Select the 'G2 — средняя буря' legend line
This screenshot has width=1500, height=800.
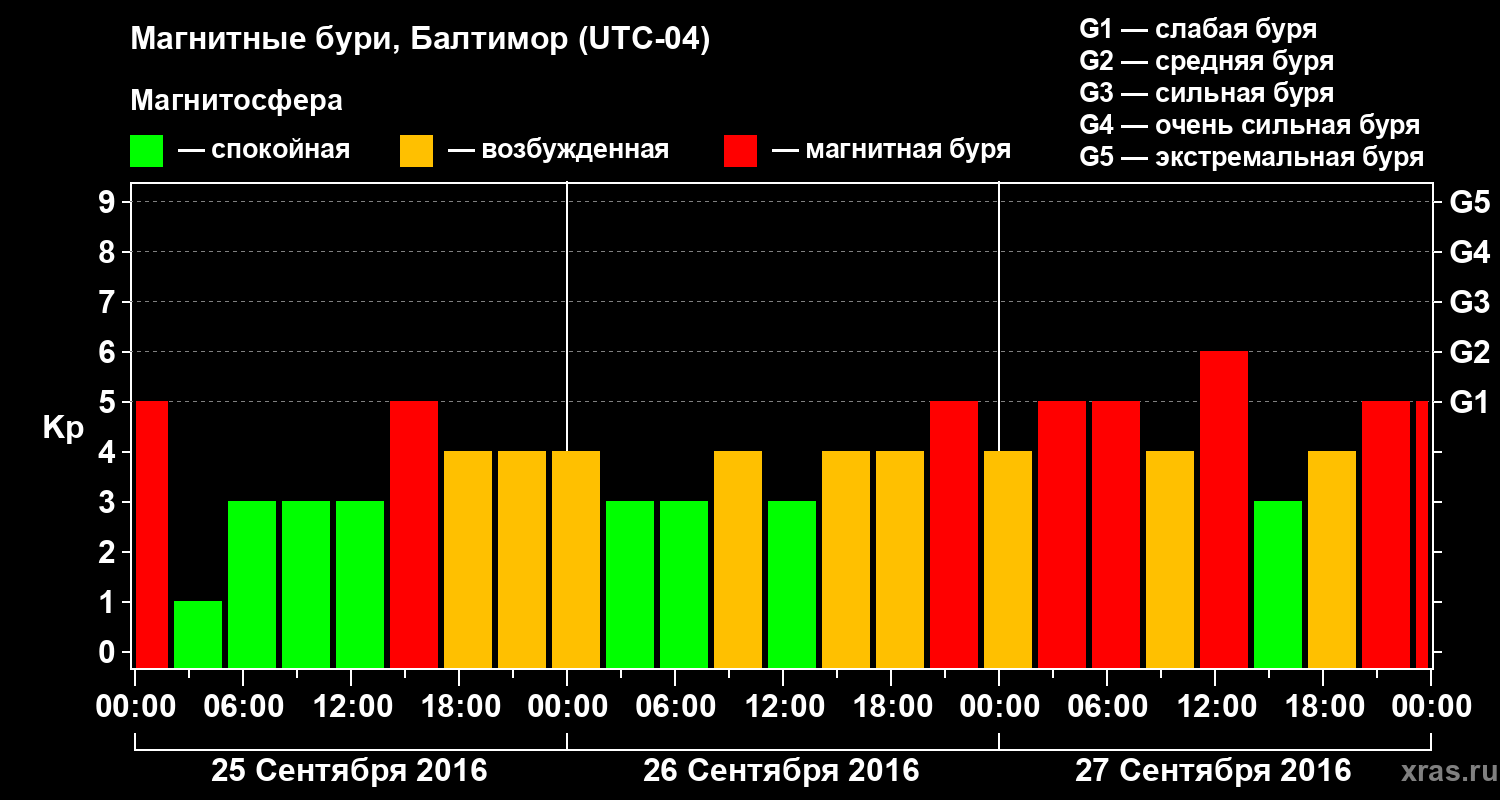pos(1207,61)
